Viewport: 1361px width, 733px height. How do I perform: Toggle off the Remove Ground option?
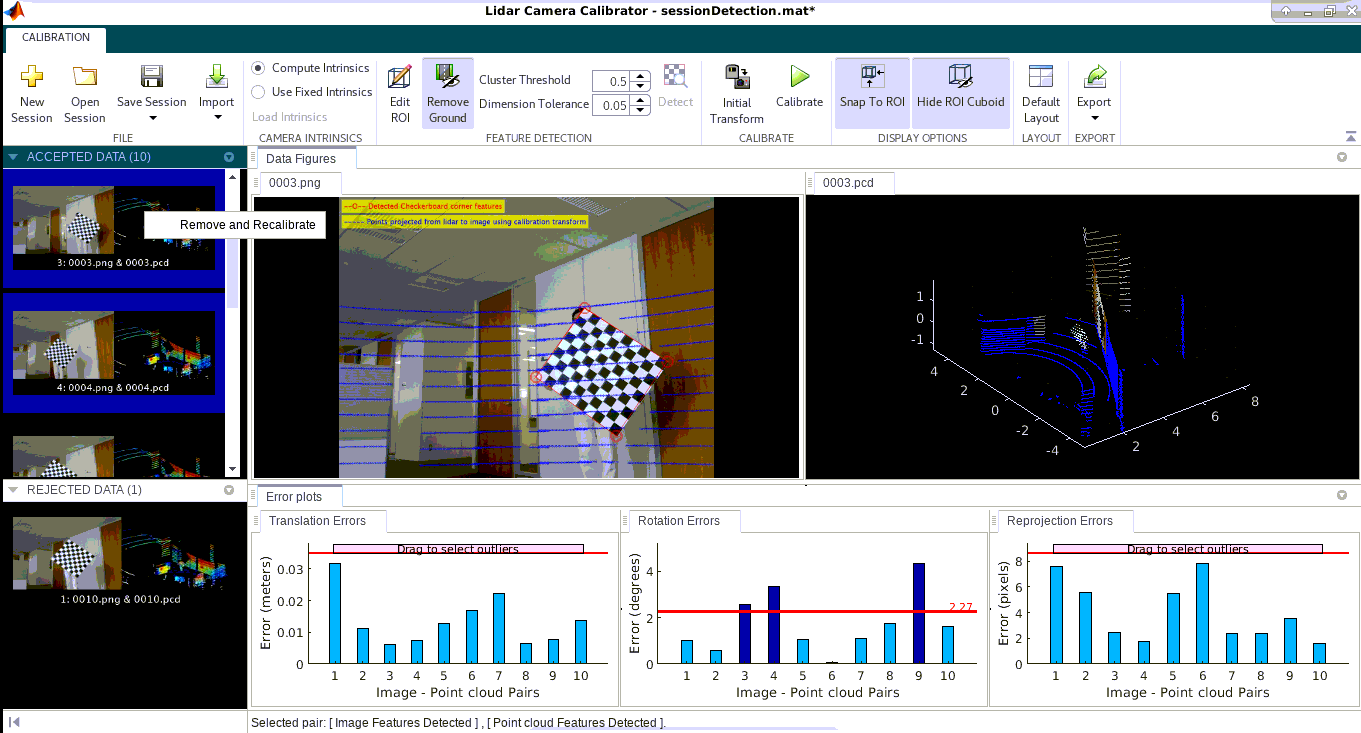pos(447,90)
